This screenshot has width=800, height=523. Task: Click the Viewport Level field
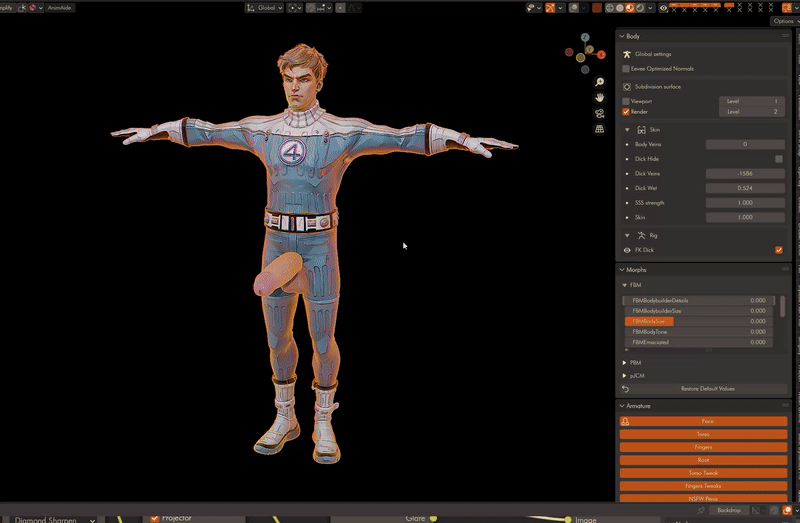point(752,101)
